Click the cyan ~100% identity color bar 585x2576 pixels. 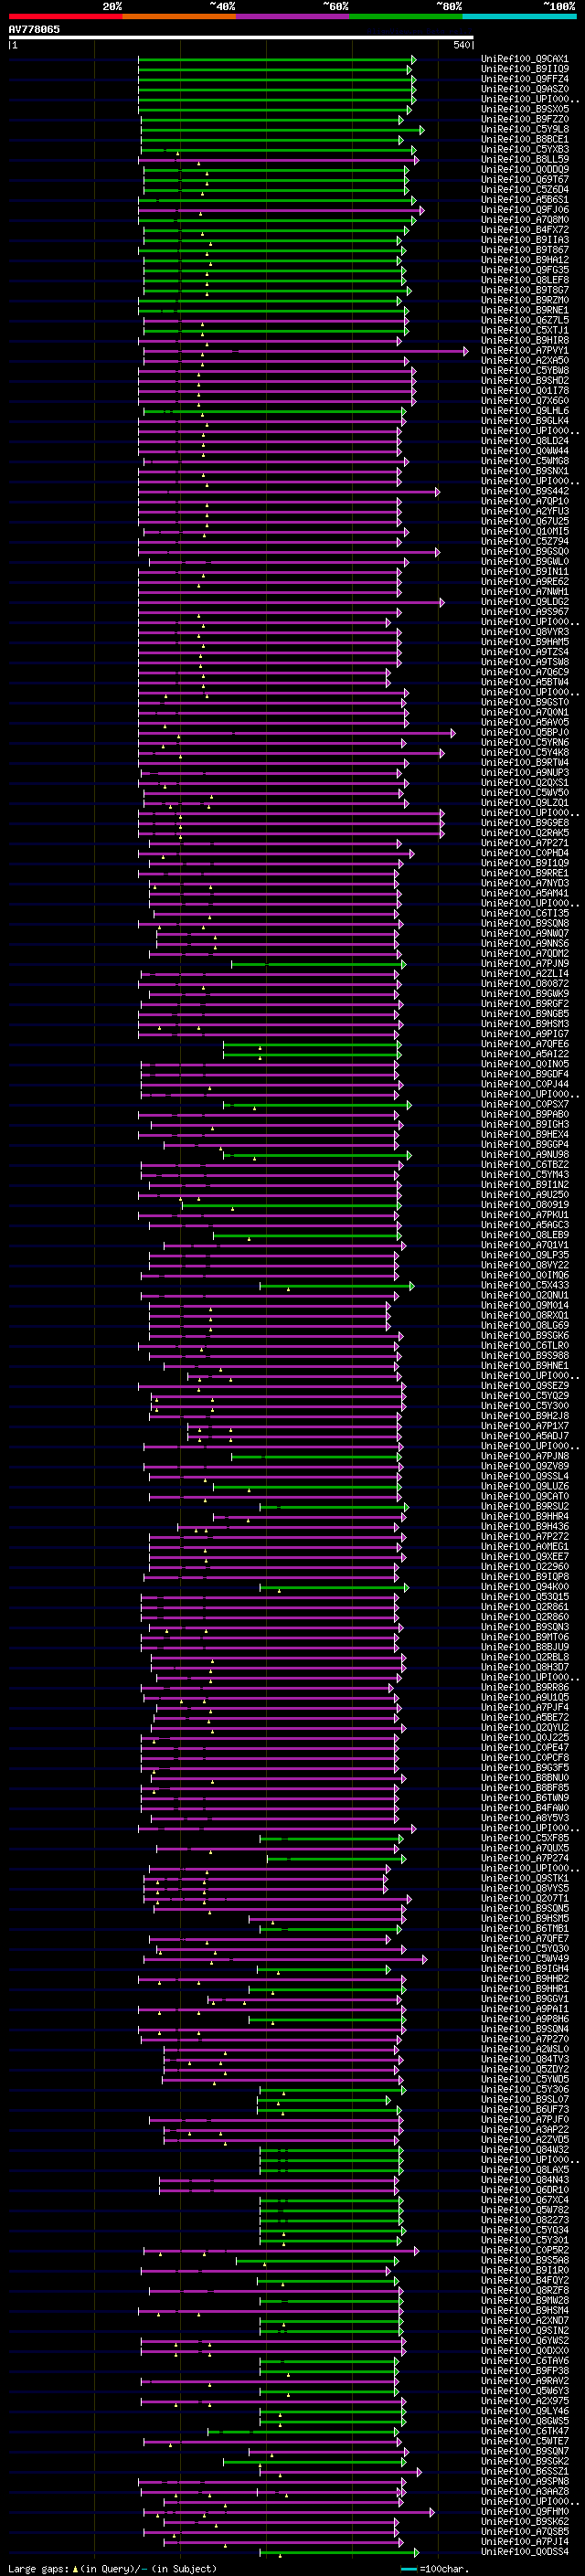click(519, 16)
